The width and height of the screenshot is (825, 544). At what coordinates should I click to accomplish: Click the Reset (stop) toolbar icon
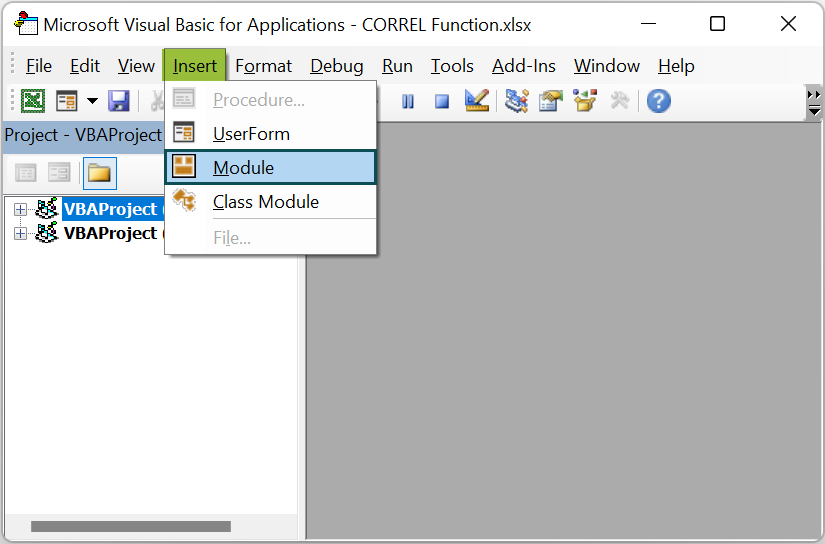point(442,101)
